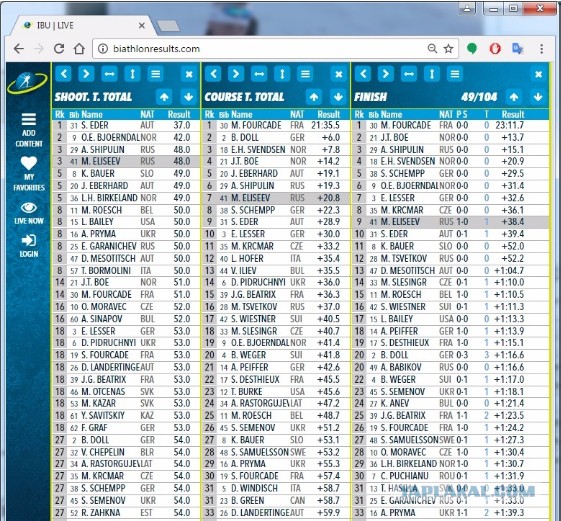Viewport: 561px width, 521px height.
Task: Expand Finish panel height
Action: coord(432,74)
